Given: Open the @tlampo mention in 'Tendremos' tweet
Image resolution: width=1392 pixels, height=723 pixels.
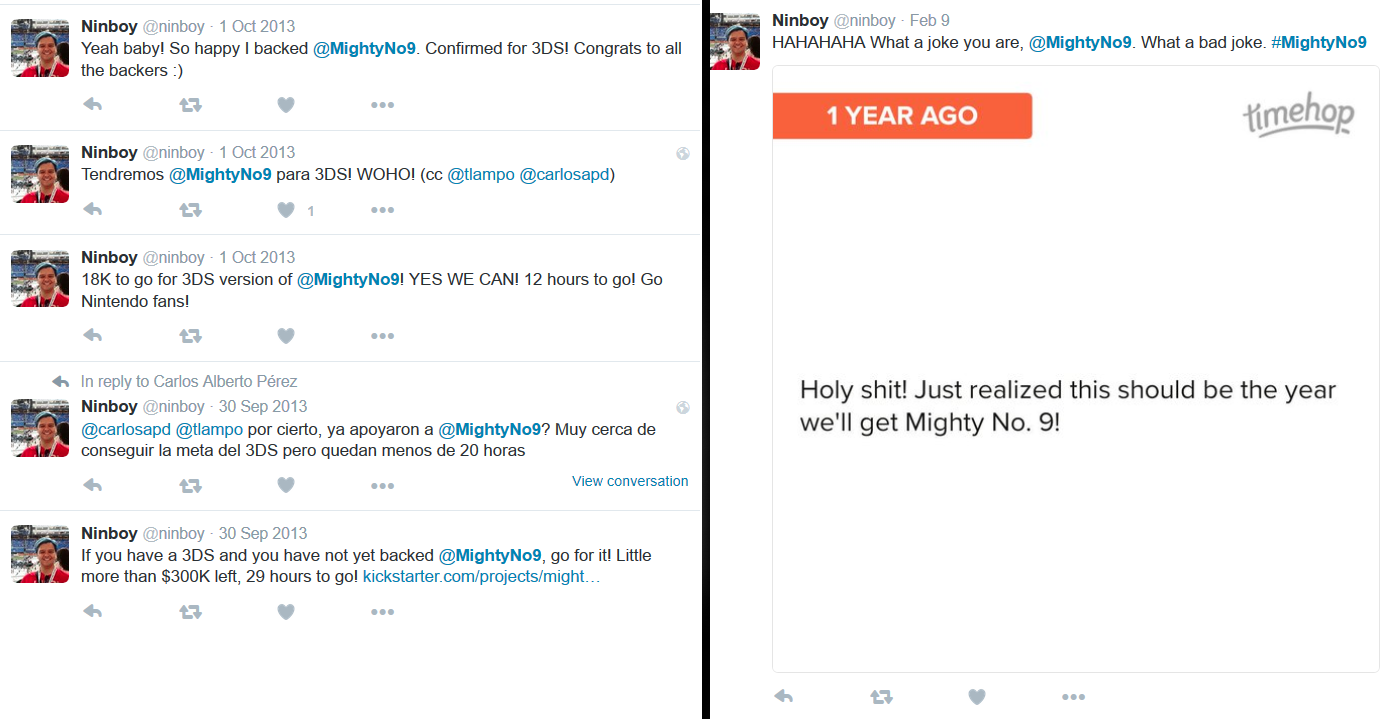Looking at the screenshot, I should (481, 174).
